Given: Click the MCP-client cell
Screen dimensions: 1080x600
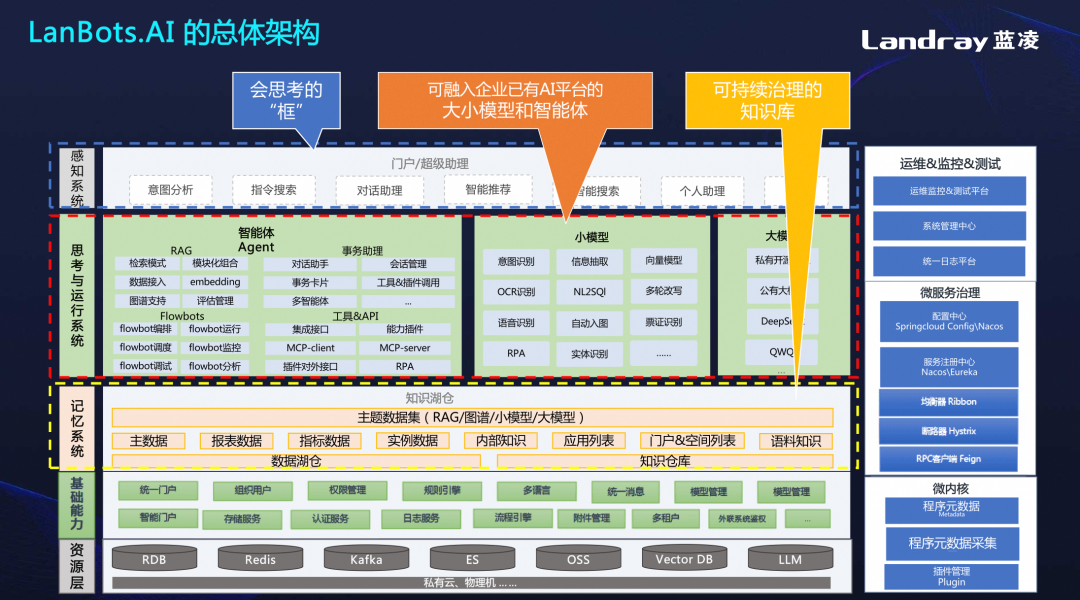Looking at the screenshot, I should click(310, 348).
